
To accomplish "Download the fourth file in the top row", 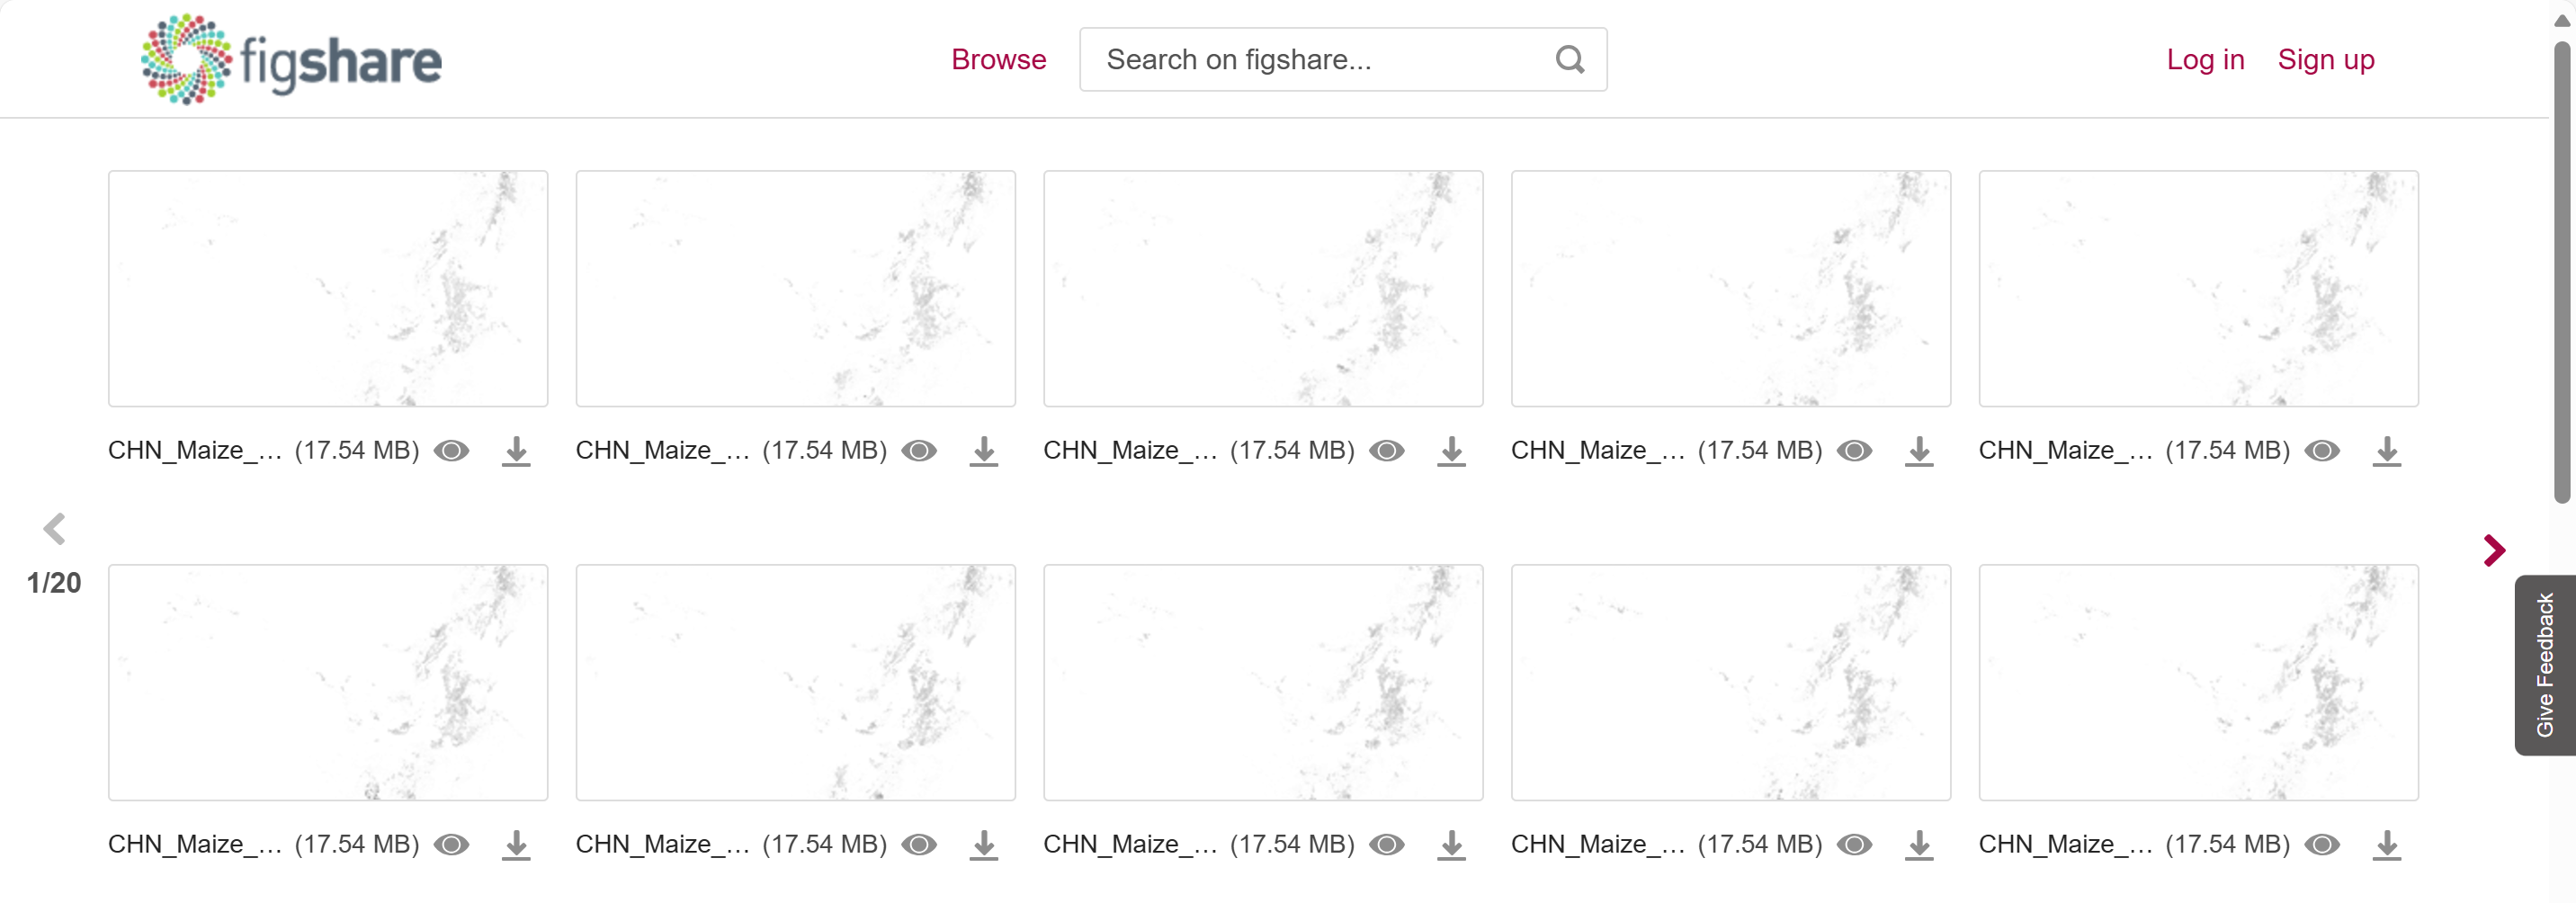I will (x=1919, y=451).
